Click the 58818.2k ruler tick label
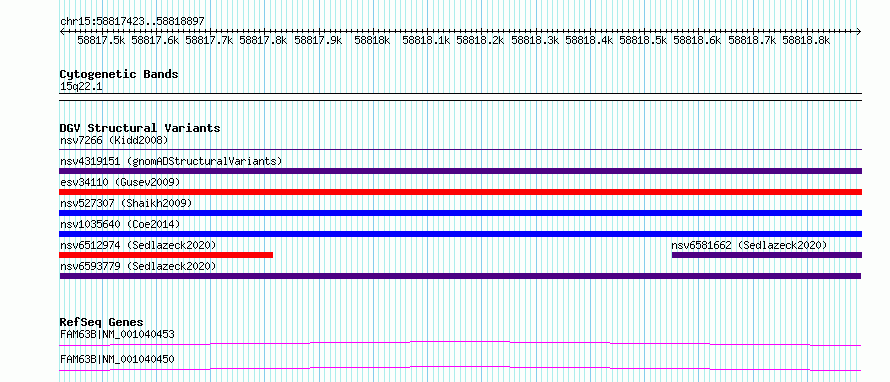Image resolution: width=890 pixels, height=382 pixels. point(480,40)
